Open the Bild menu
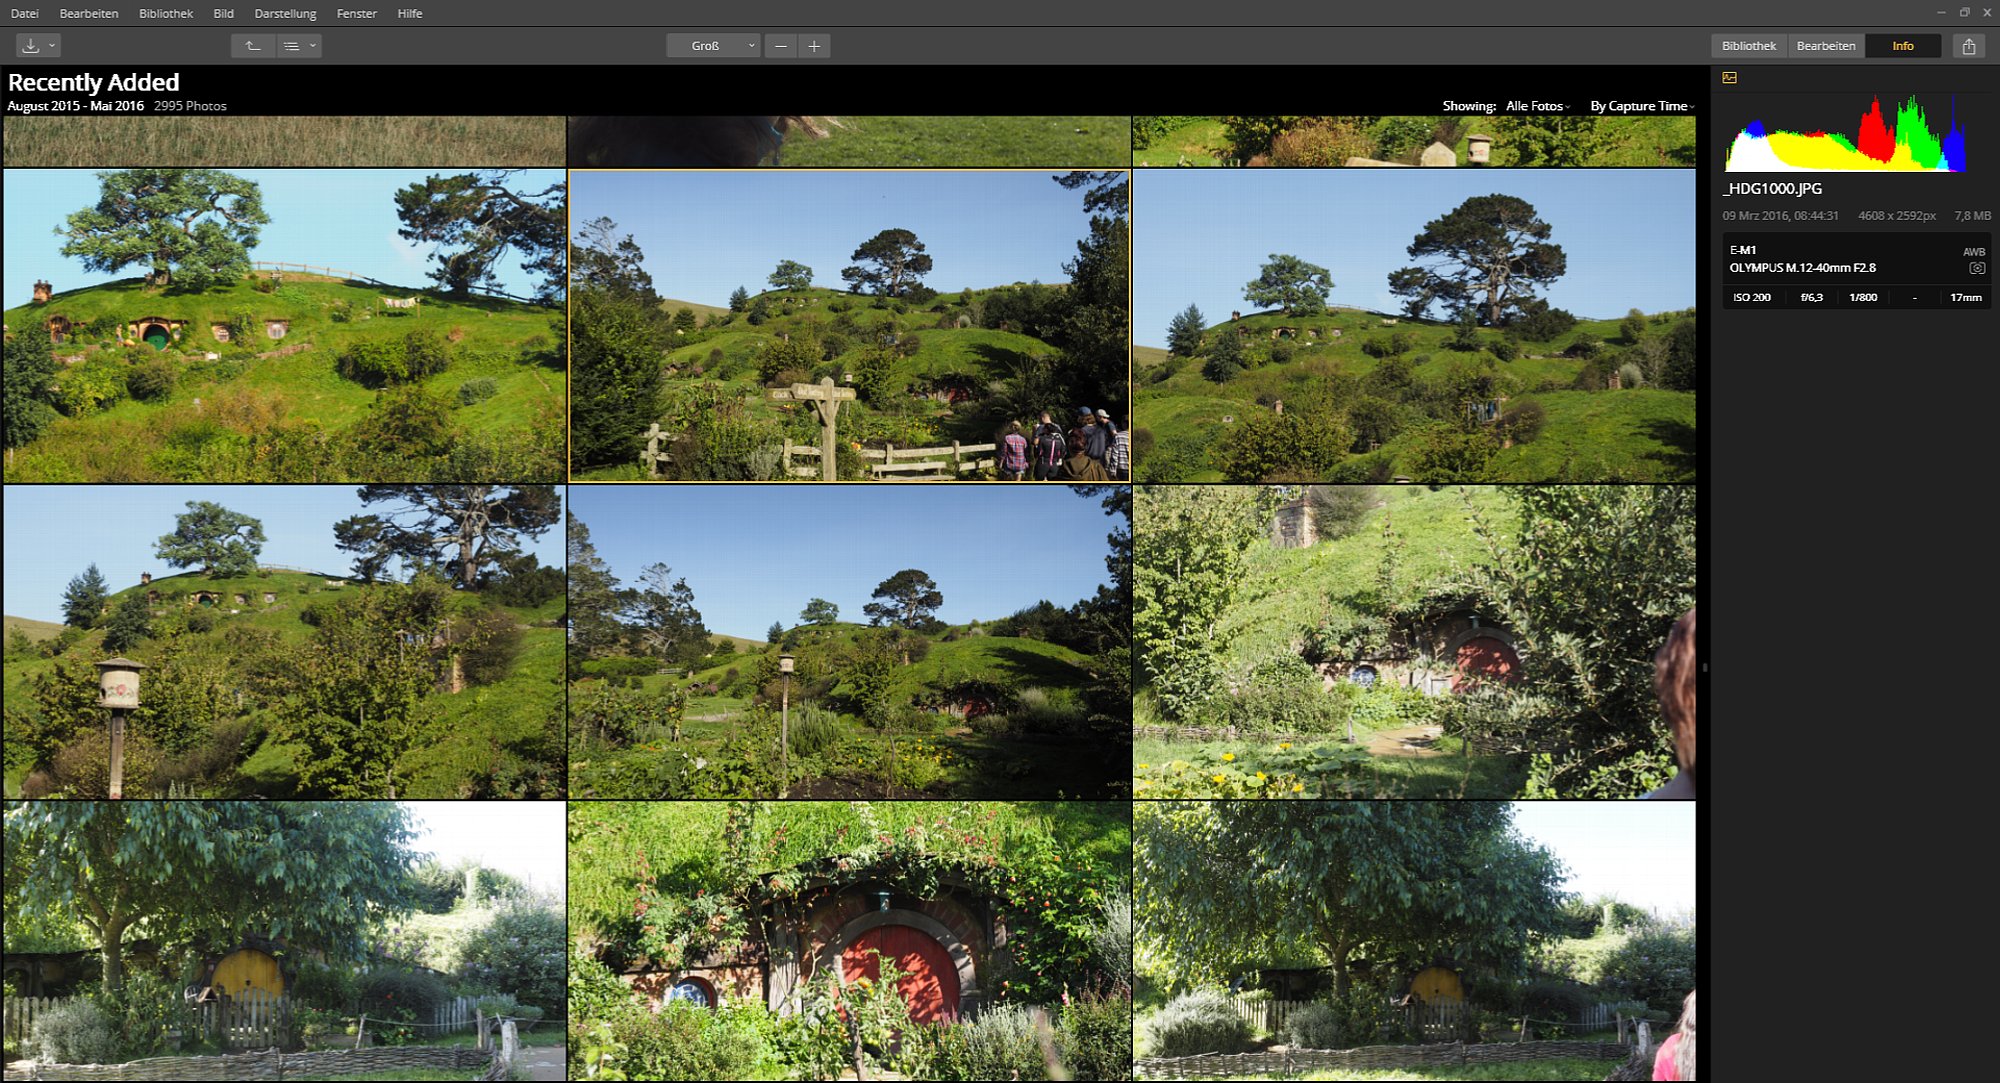 (223, 13)
